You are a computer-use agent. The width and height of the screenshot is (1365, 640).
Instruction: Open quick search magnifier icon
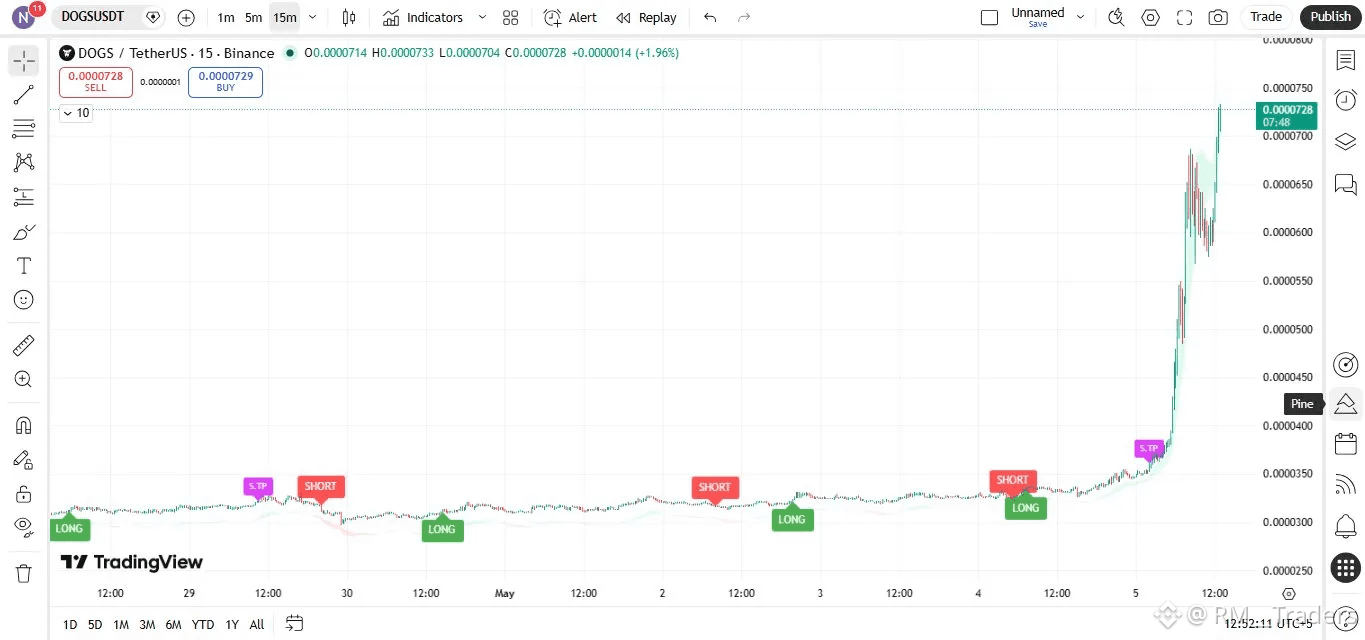(x=1117, y=17)
